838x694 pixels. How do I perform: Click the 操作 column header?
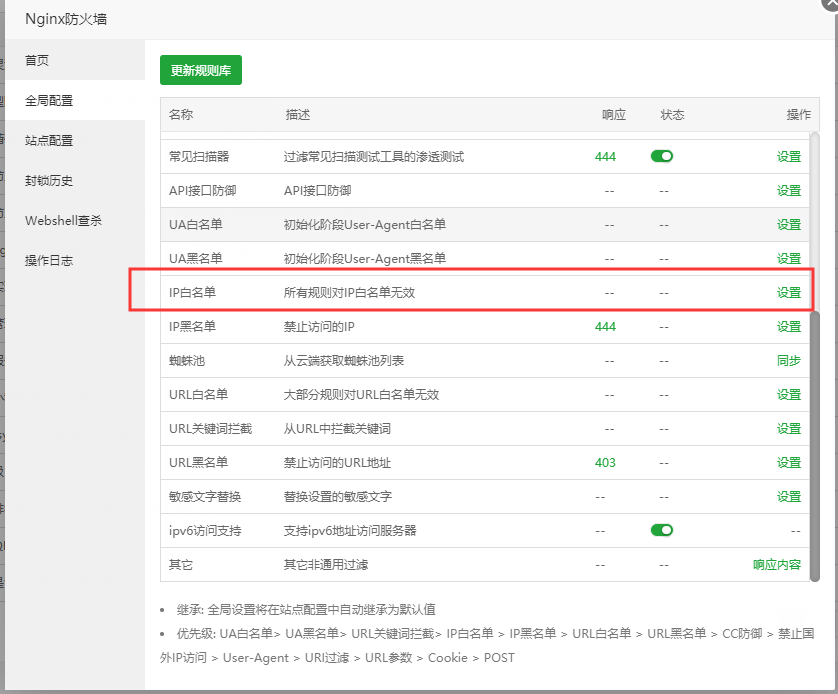[x=798, y=114]
